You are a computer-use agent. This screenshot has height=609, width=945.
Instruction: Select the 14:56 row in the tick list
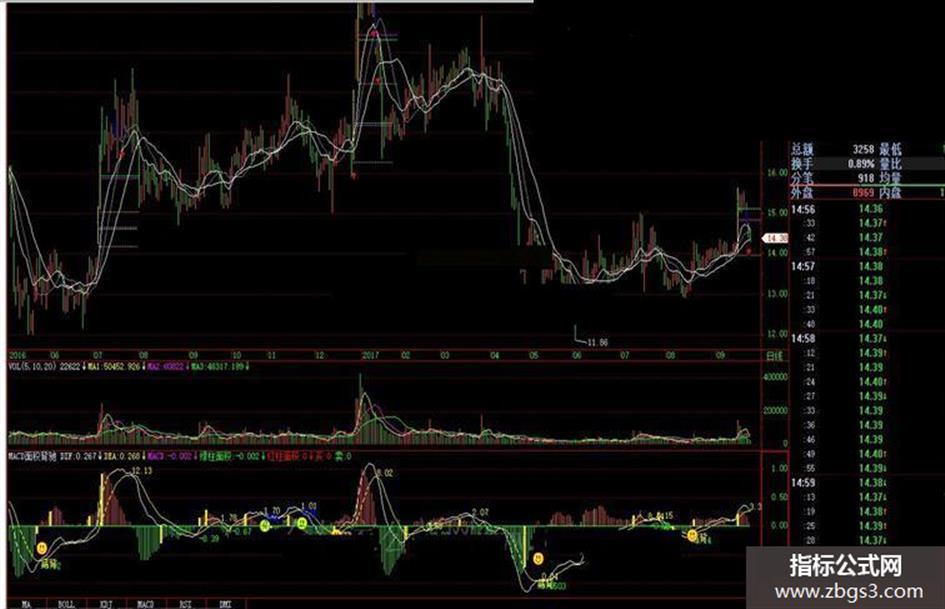pyautogui.click(x=868, y=209)
